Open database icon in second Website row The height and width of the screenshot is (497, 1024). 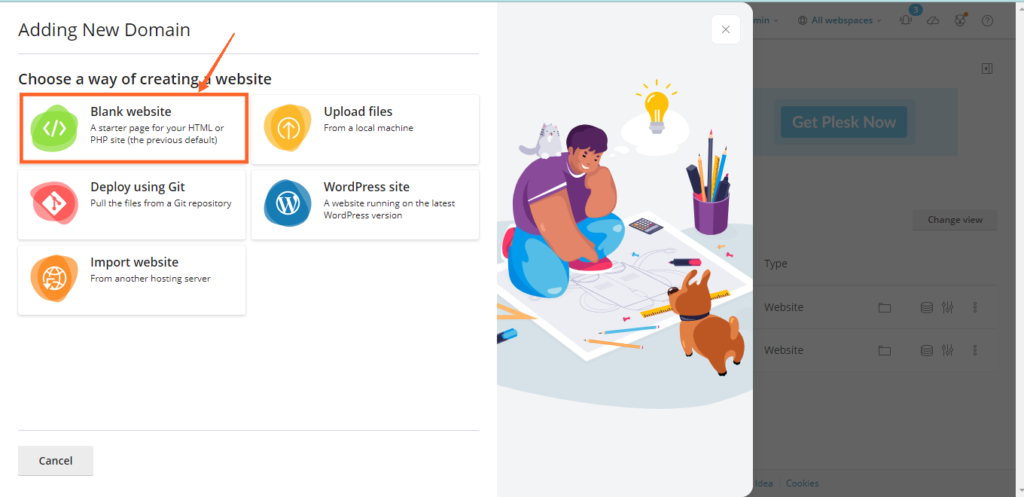tap(926, 351)
